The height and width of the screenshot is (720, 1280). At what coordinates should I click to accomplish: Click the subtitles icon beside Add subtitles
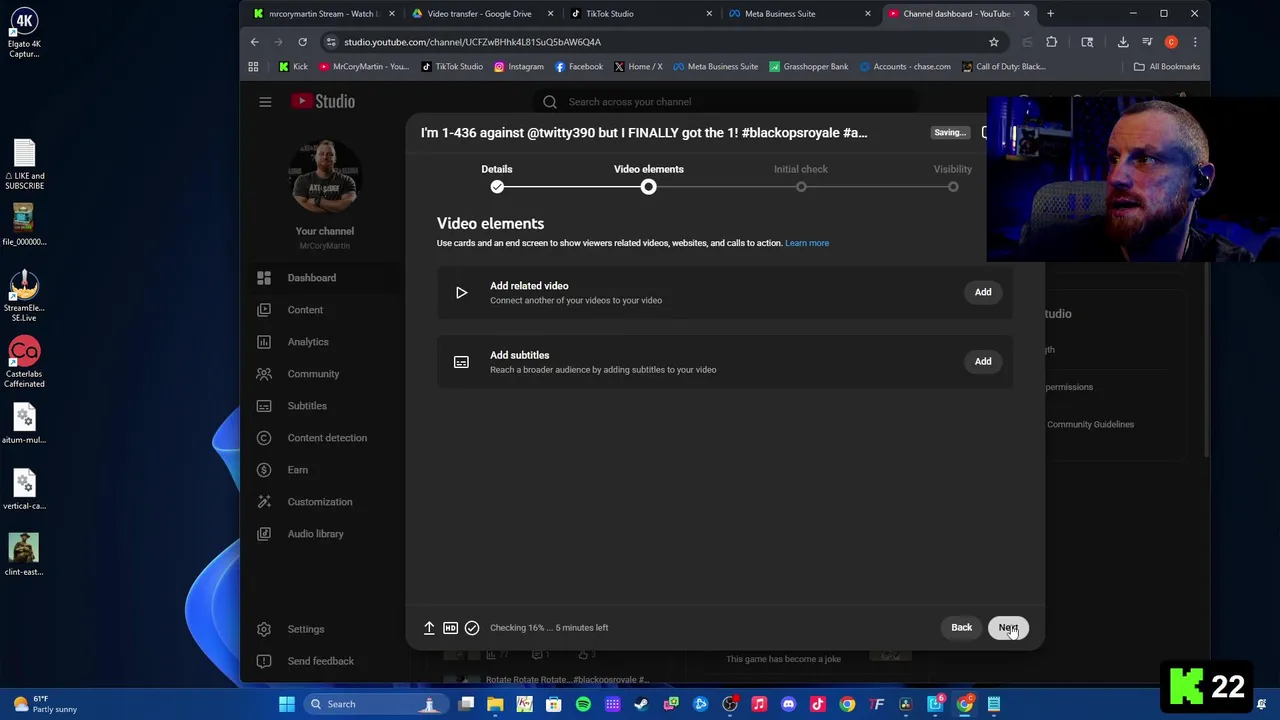coord(461,362)
